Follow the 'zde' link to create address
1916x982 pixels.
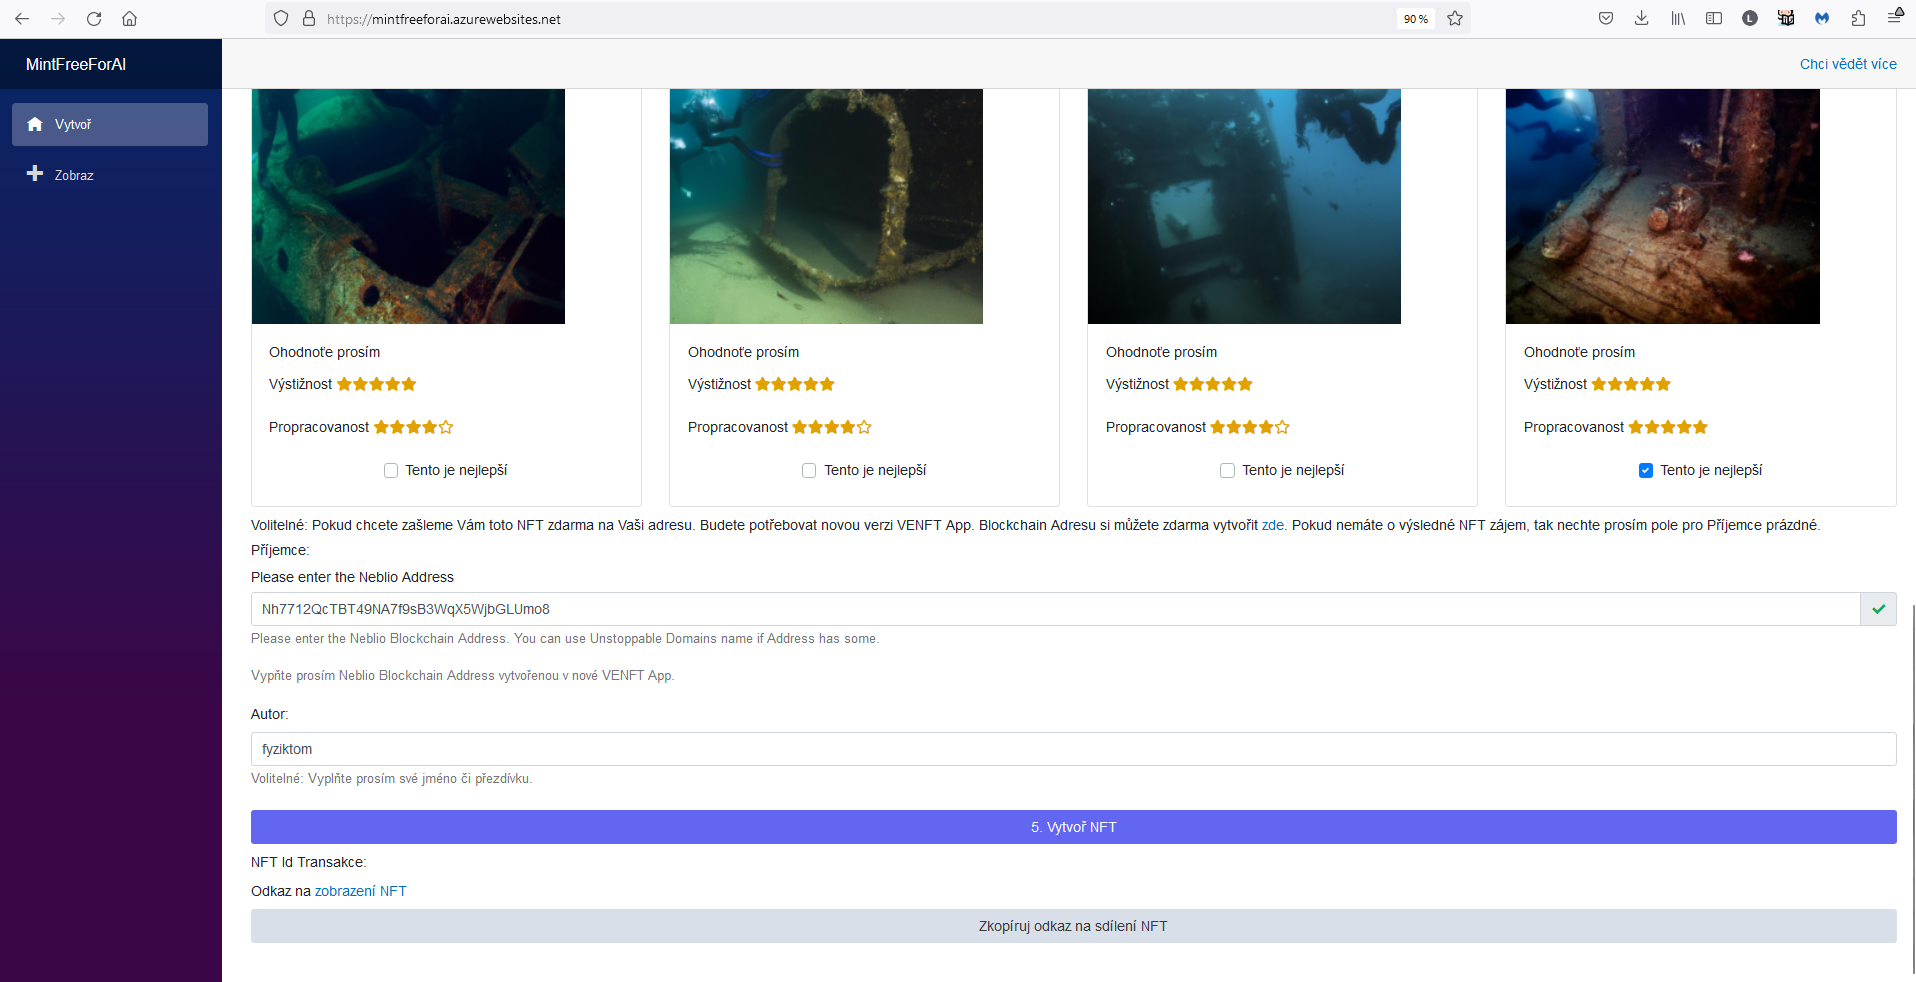[x=1272, y=525]
